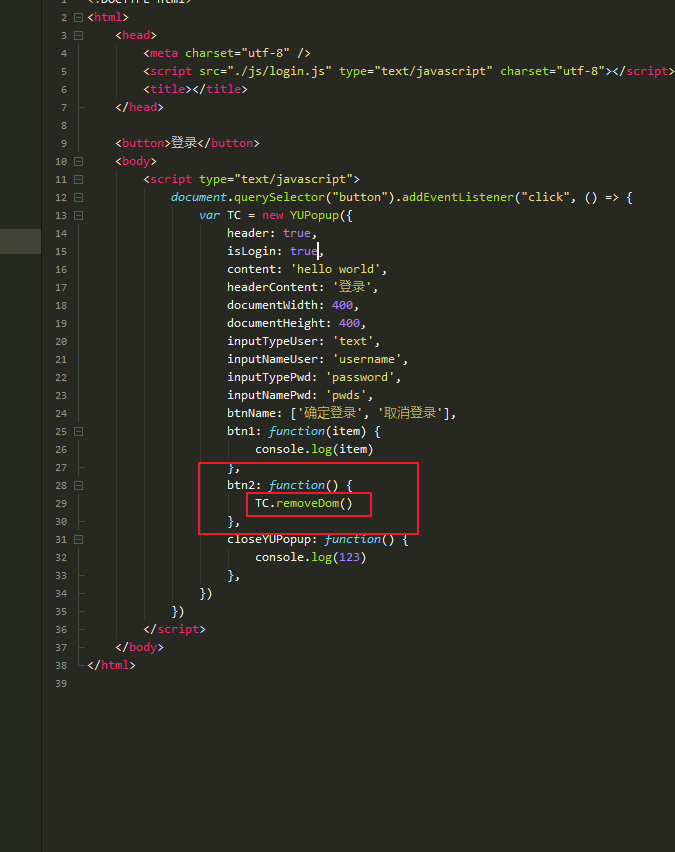Click the highlighted minimap region at left edge

[20, 241]
